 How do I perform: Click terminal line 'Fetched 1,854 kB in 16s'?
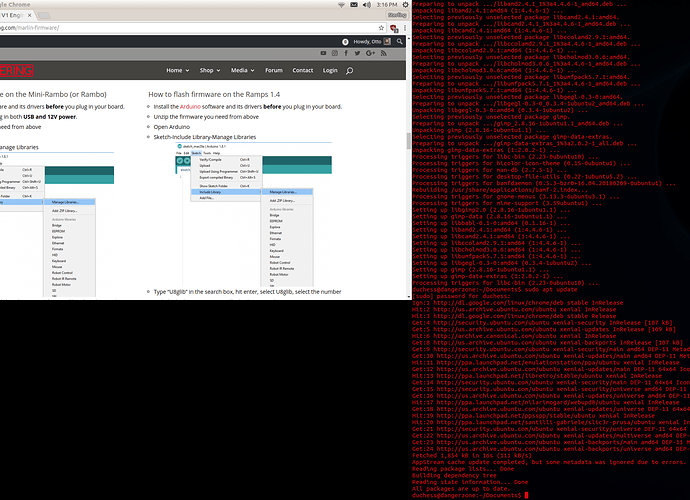pyautogui.click(x=472, y=456)
